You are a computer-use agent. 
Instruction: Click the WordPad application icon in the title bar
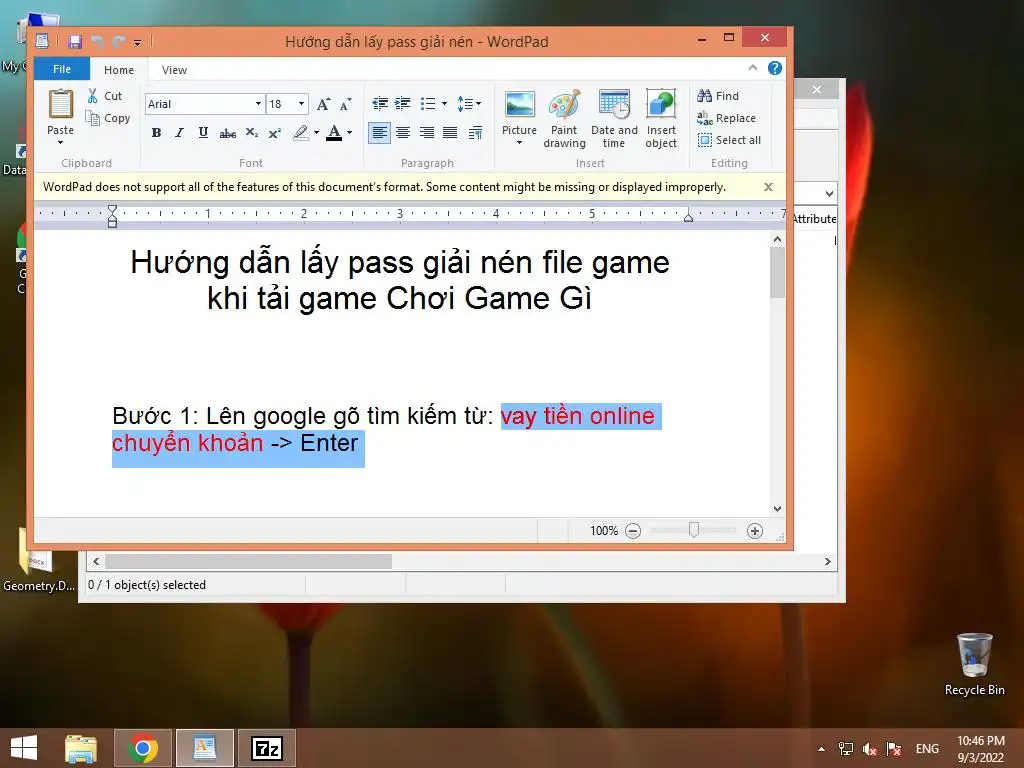click(x=42, y=42)
